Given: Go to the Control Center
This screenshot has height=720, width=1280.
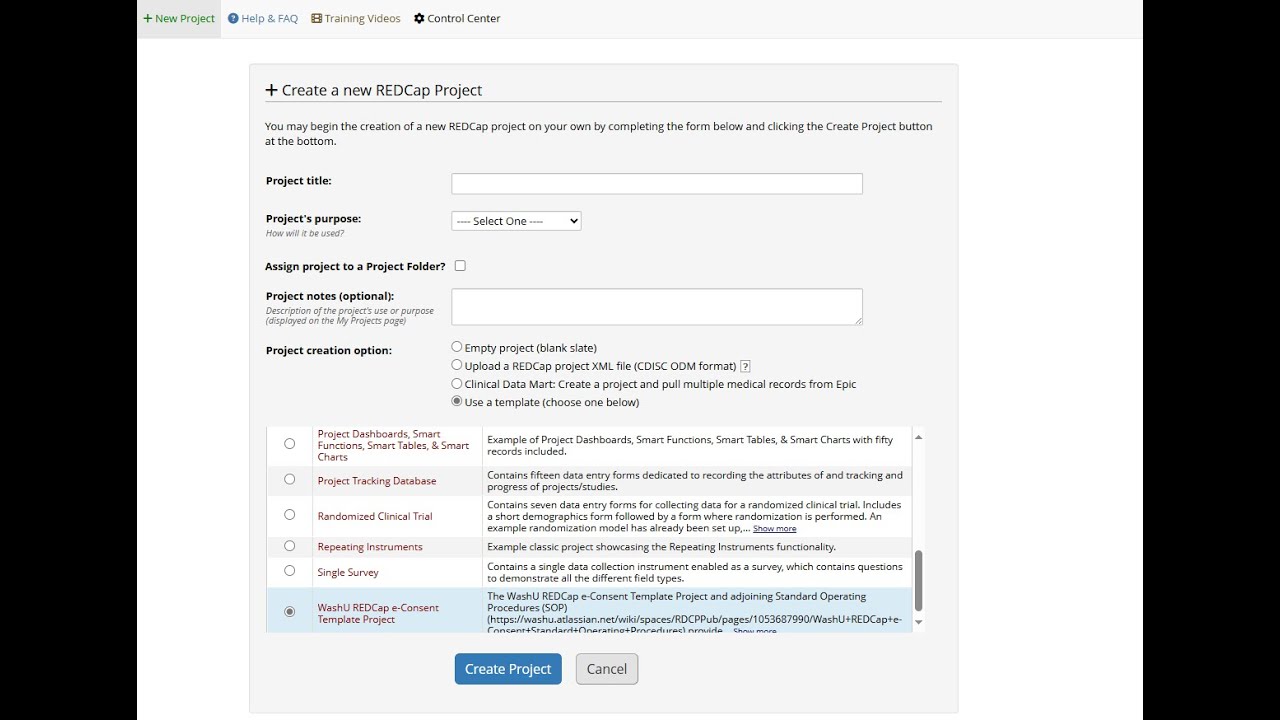Looking at the screenshot, I should pos(457,18).
